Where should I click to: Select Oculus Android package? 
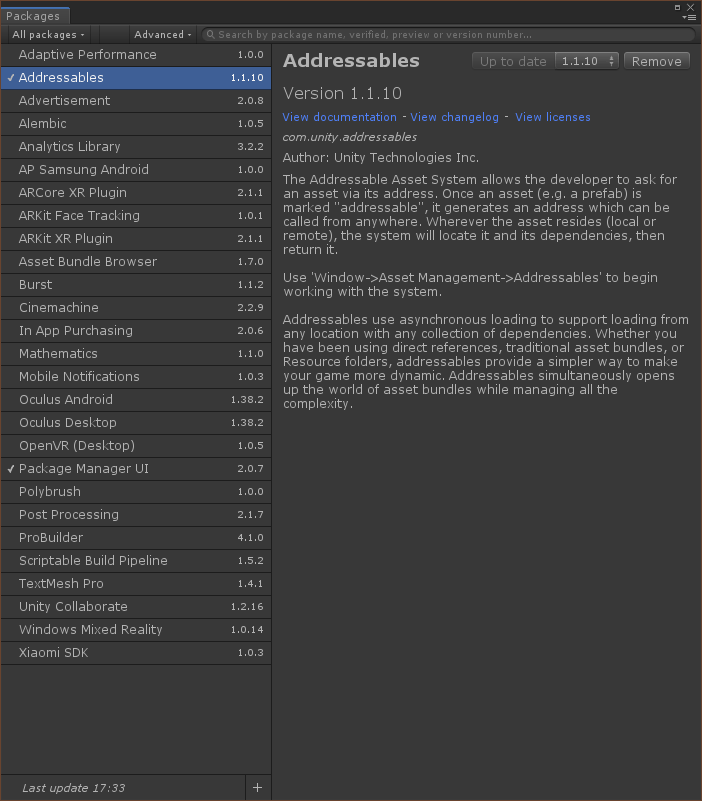pyautogui.click(x=136, y=399)
